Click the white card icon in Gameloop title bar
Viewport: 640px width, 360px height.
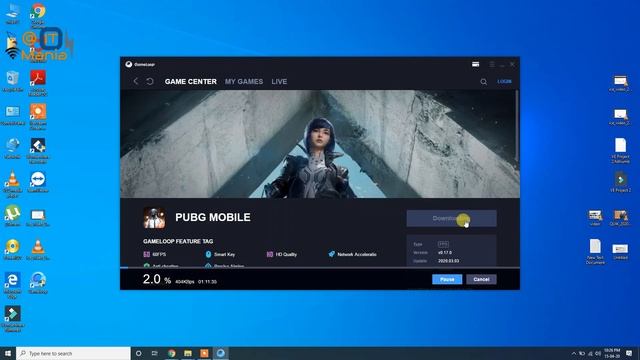click(476, 64)
